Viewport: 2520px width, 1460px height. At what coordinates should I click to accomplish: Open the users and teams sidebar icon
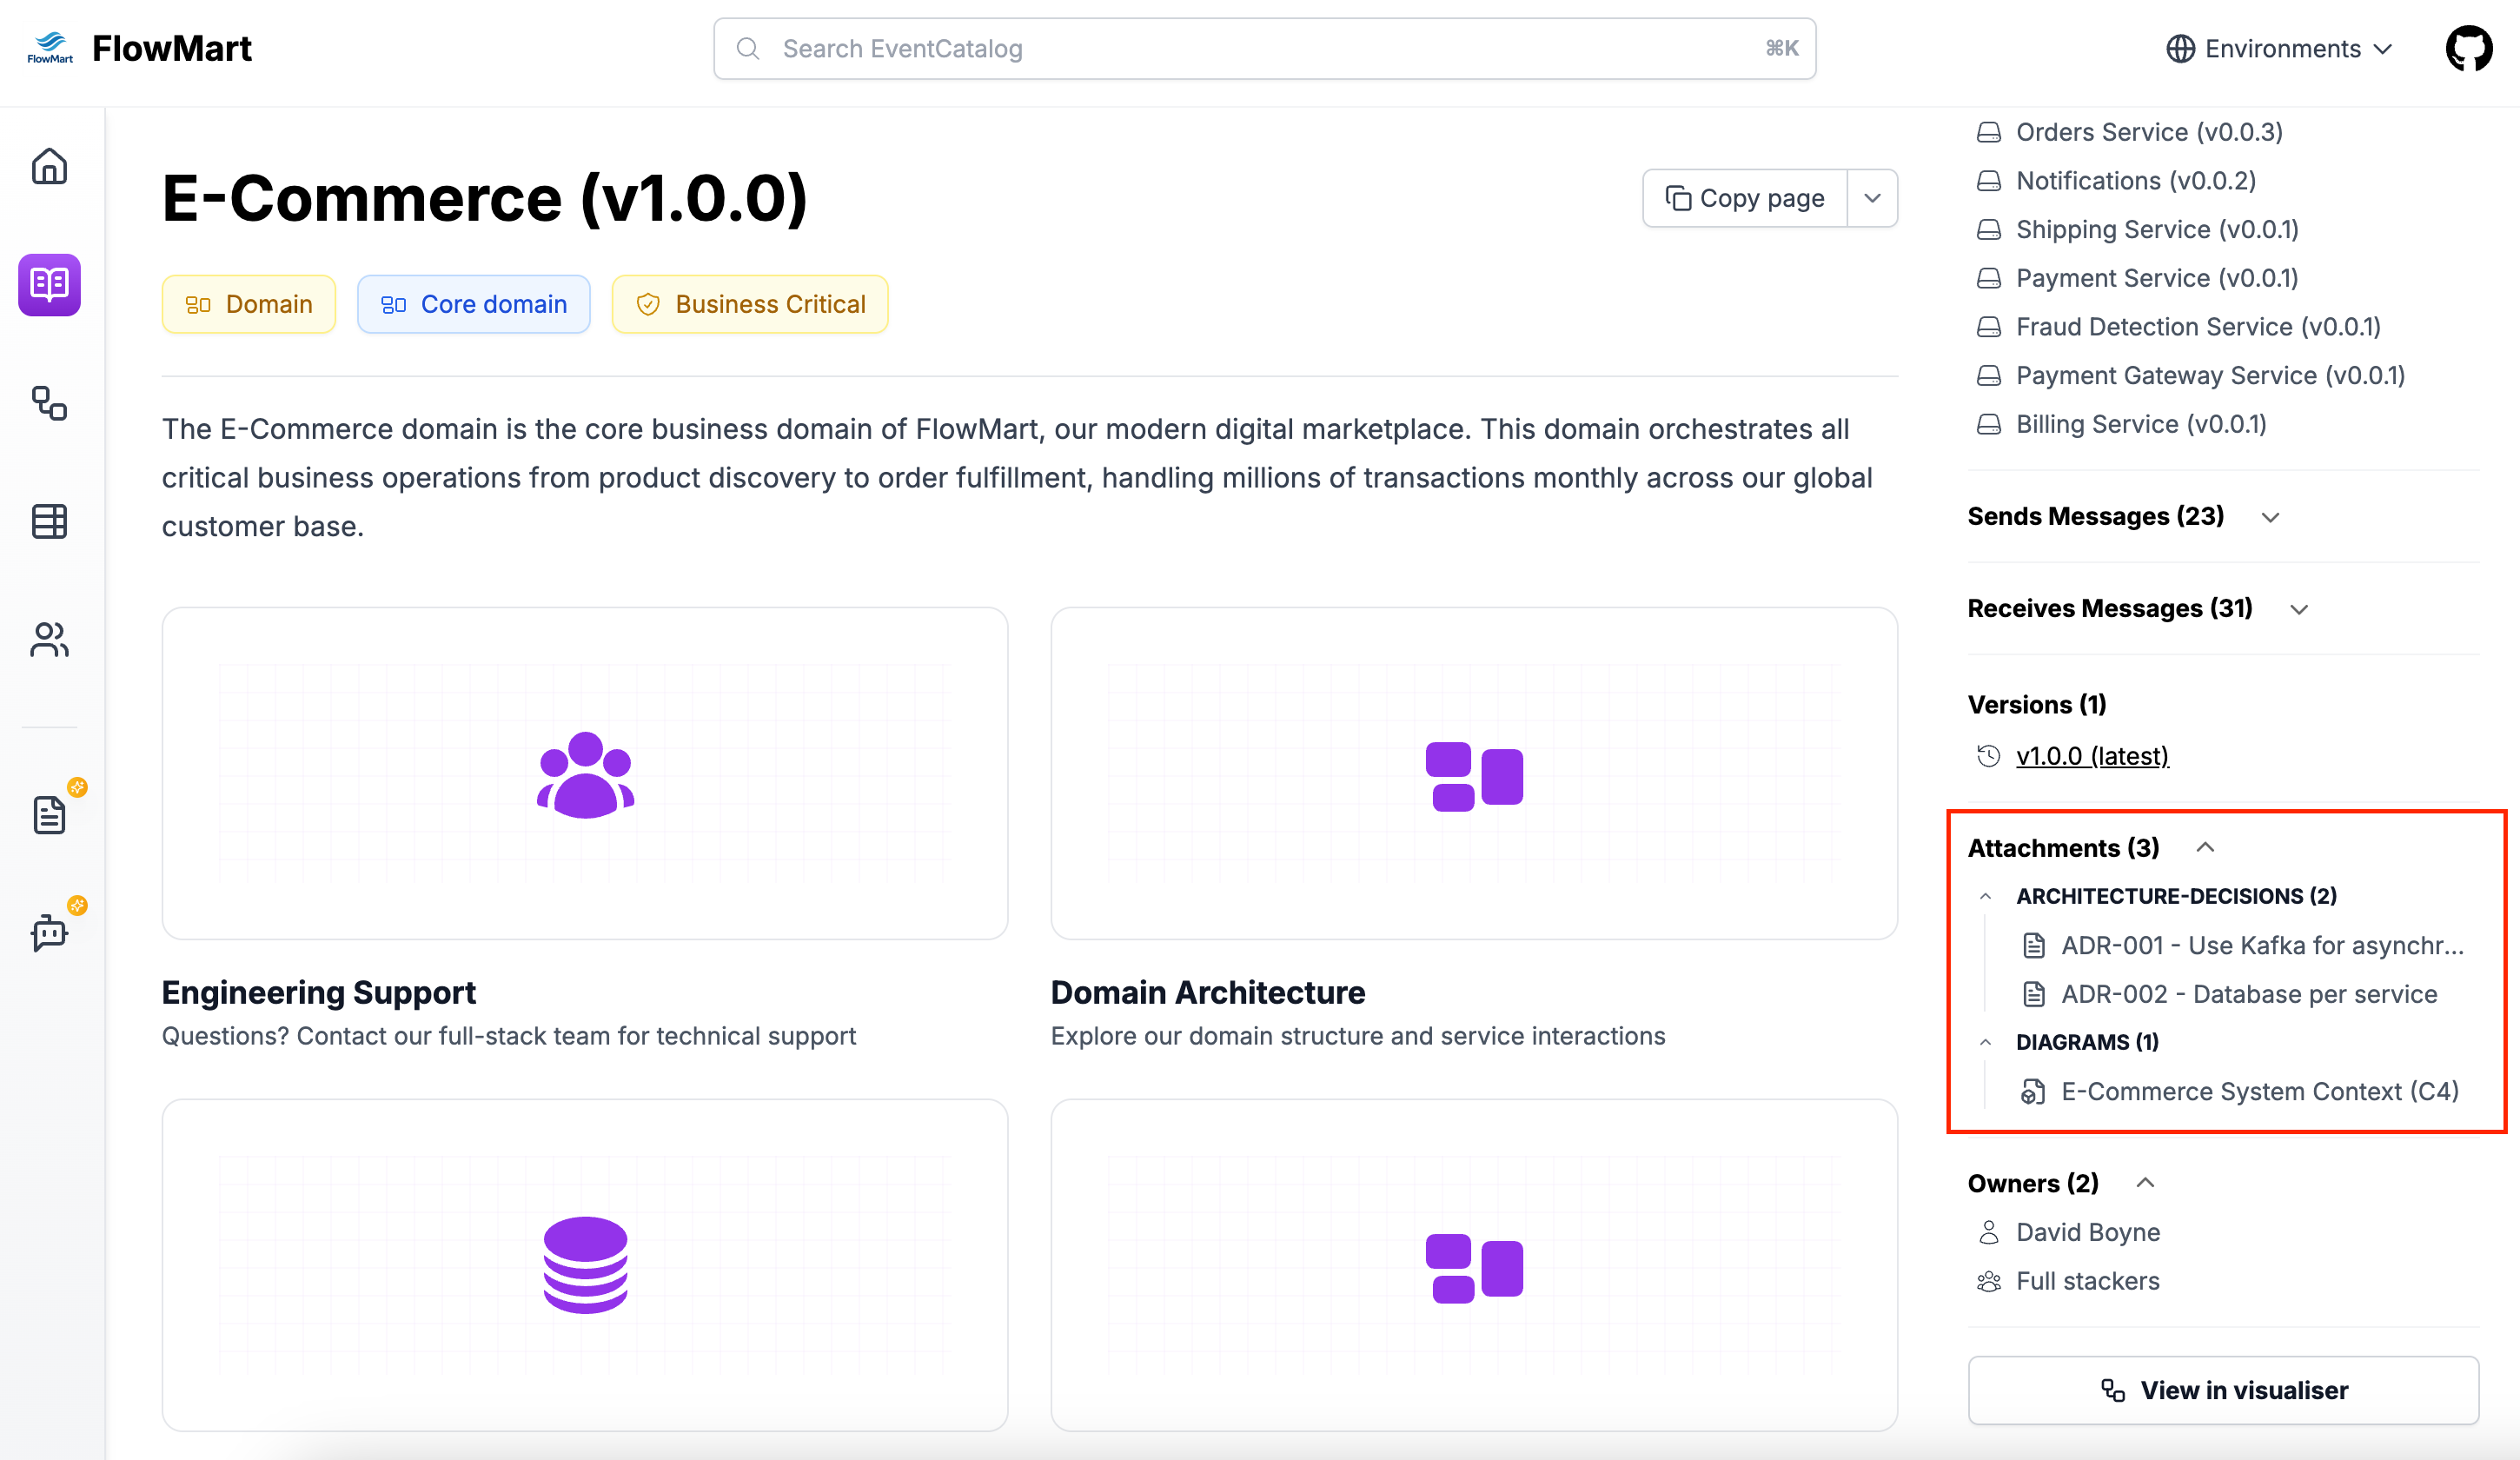49,639
